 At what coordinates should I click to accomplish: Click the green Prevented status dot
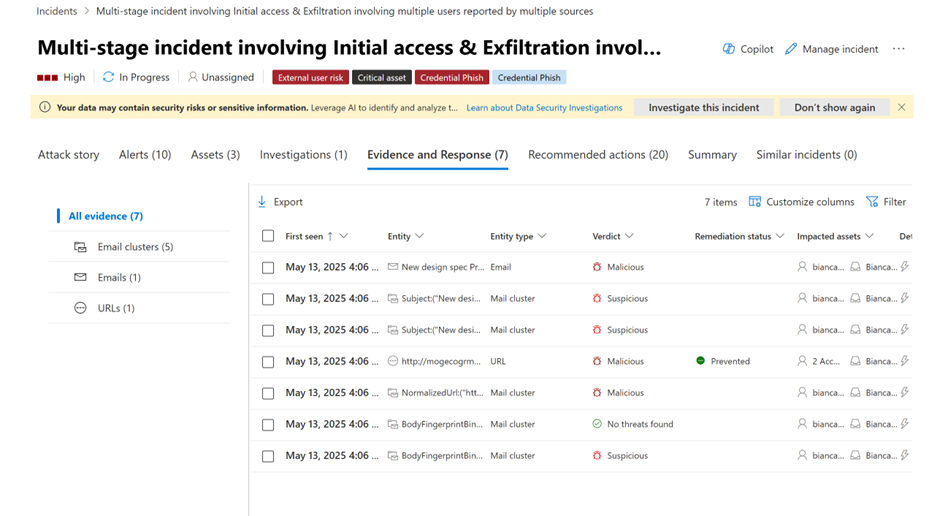[700, 361]
